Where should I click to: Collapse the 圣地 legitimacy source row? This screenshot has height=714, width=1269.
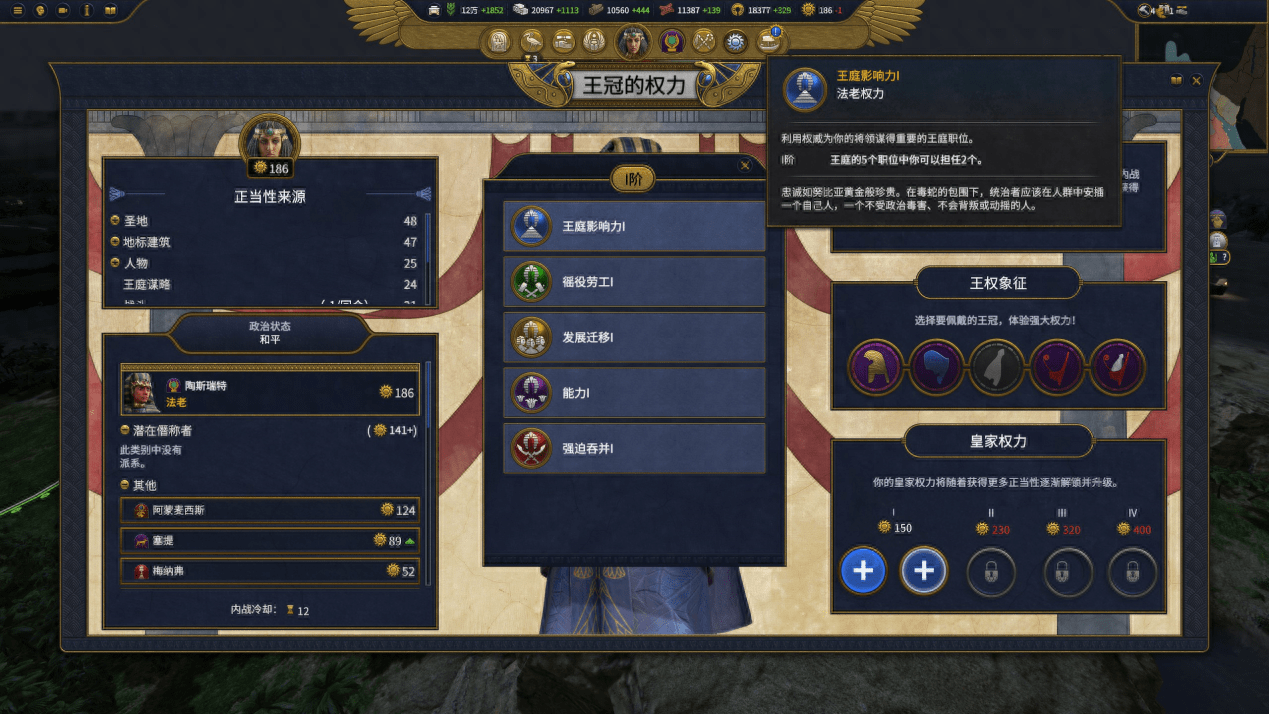(115, 221)
